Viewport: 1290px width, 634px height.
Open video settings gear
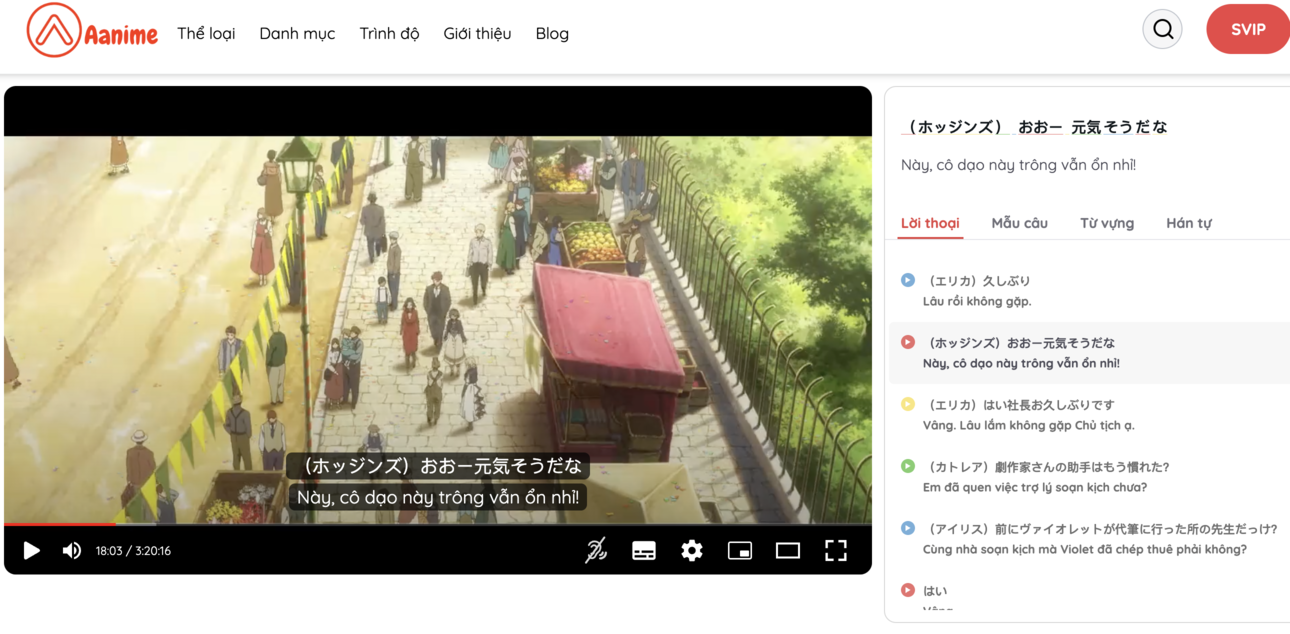[x=692, y=550]
